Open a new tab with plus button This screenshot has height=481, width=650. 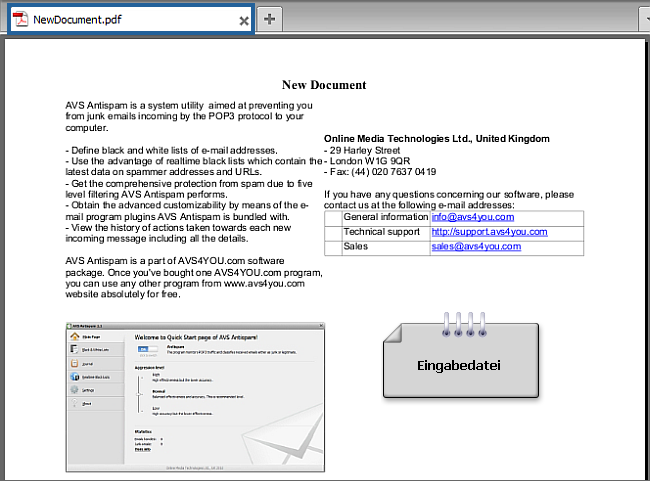pos(269,19)
